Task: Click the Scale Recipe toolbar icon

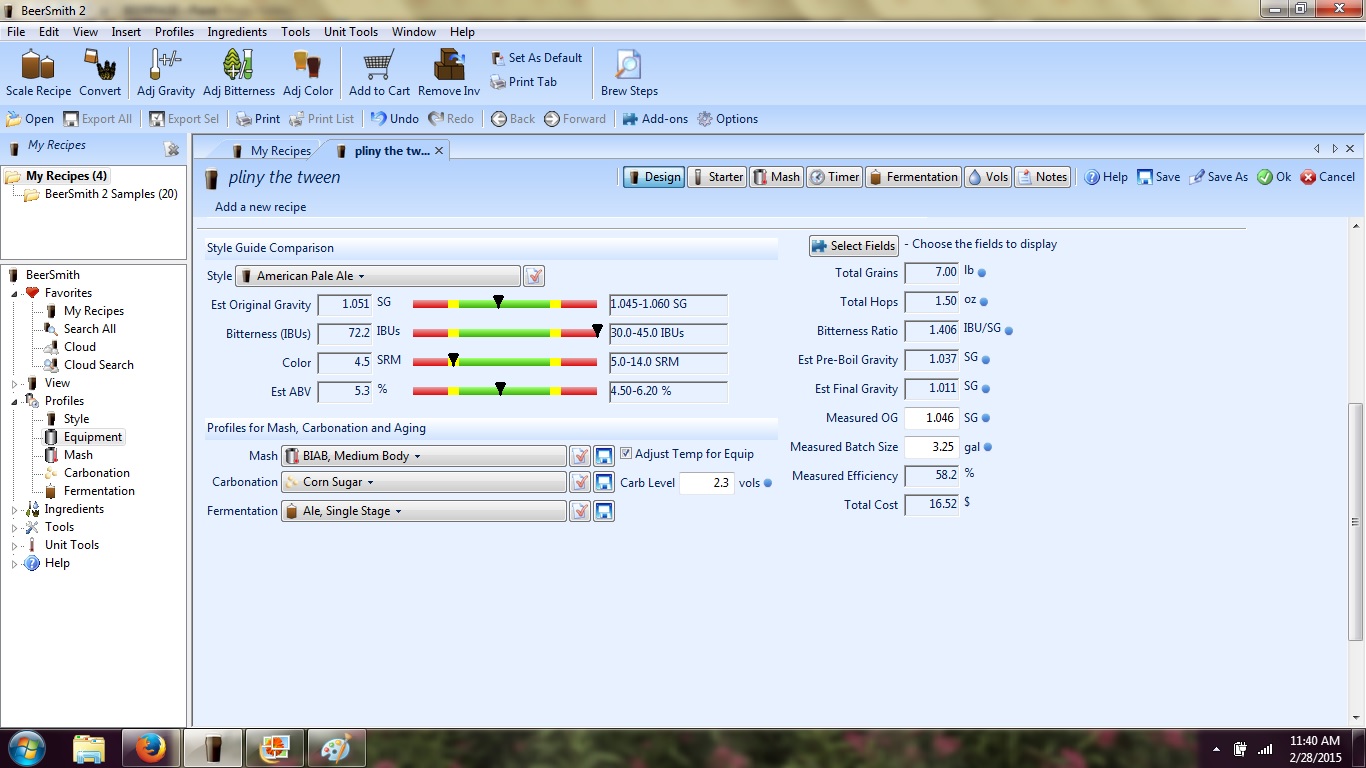Action: [x=39, y=73]
